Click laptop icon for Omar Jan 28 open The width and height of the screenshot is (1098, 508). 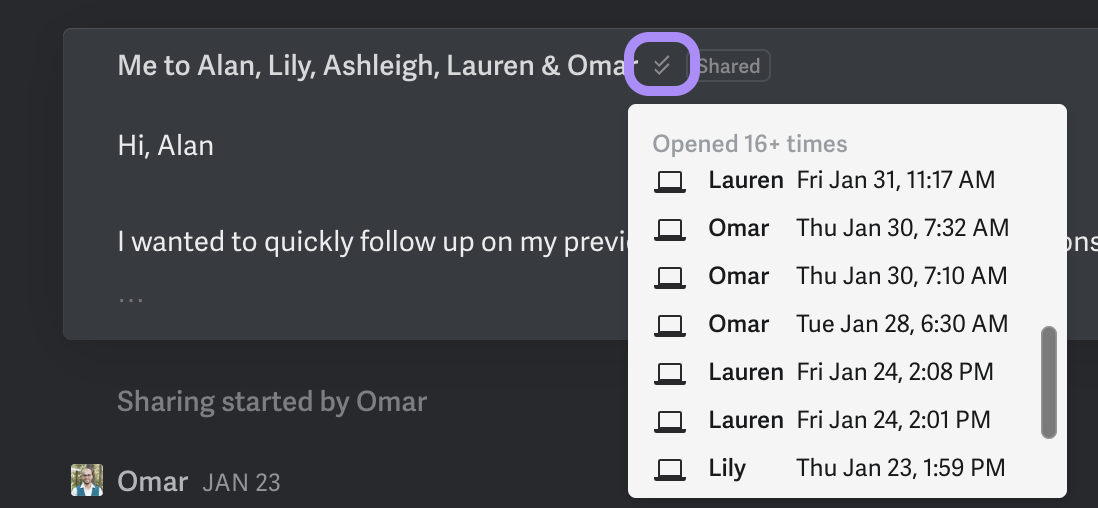tap(669, 325)
